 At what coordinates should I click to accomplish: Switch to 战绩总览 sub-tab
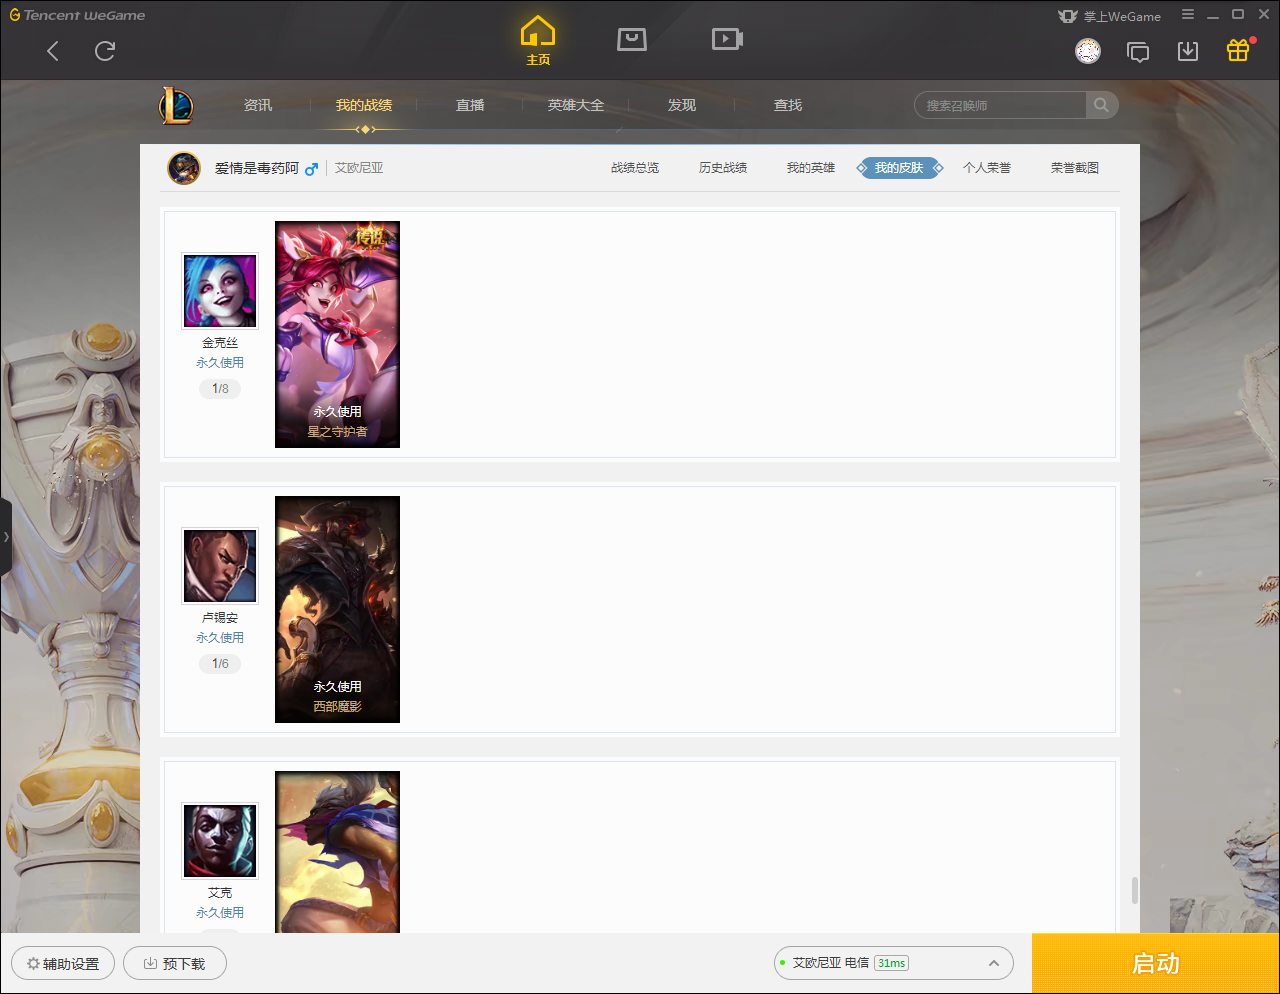coord(635,168)
